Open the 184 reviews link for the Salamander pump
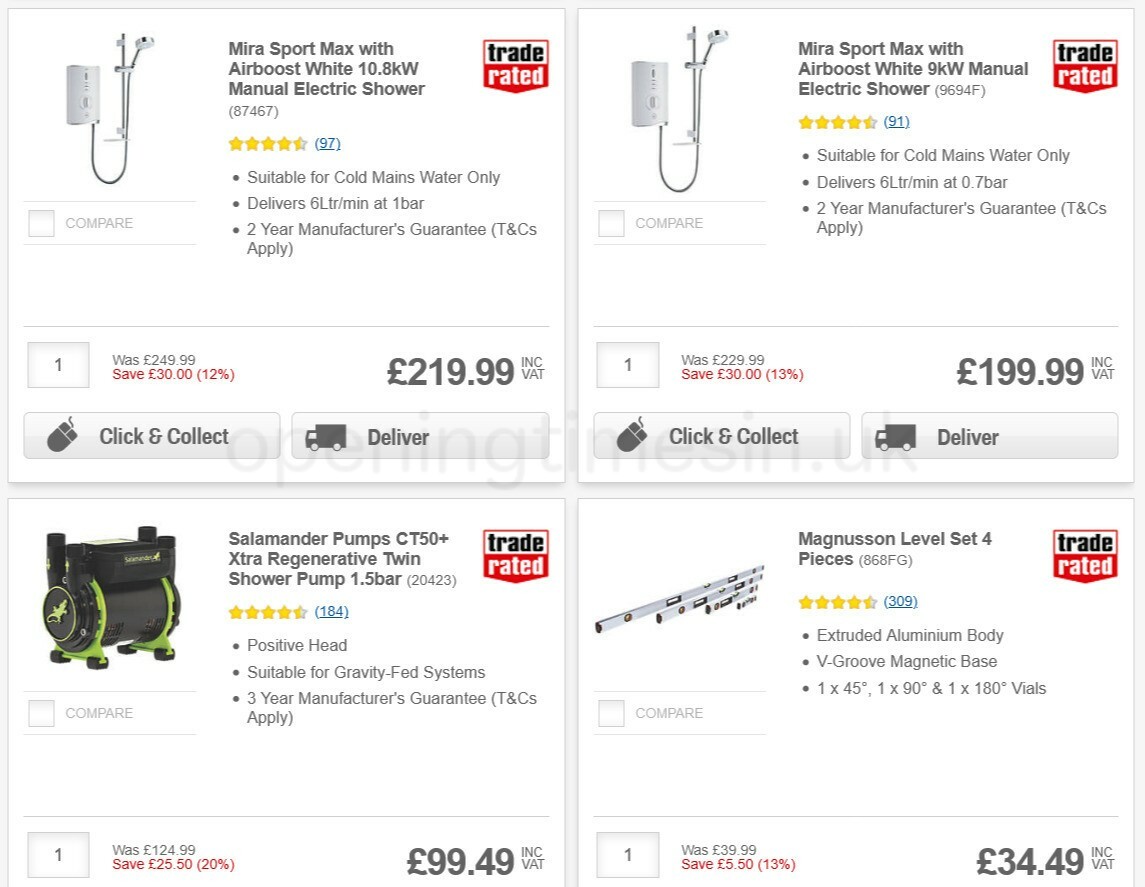 (331, 611)
